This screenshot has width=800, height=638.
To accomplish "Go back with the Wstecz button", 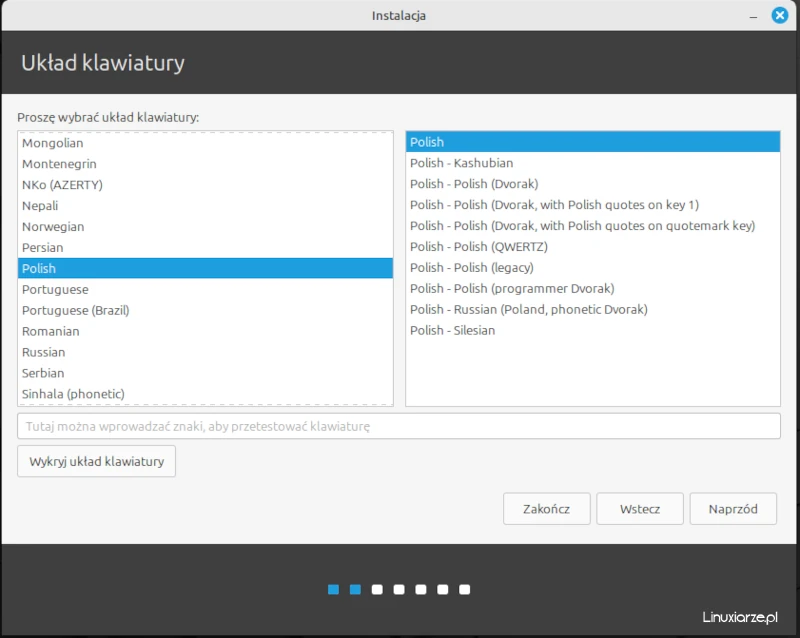I will (640, 509).
